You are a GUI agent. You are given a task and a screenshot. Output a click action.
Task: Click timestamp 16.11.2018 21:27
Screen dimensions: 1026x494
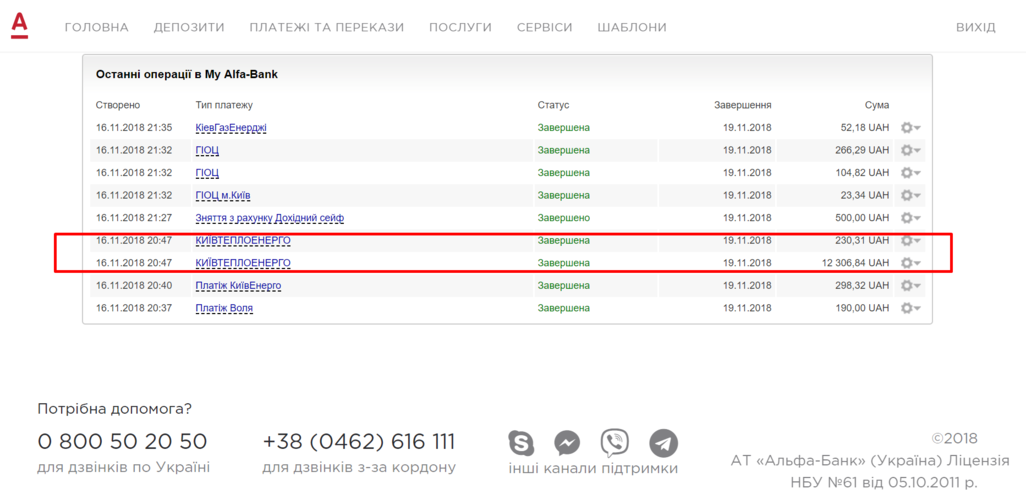point(133,218)
